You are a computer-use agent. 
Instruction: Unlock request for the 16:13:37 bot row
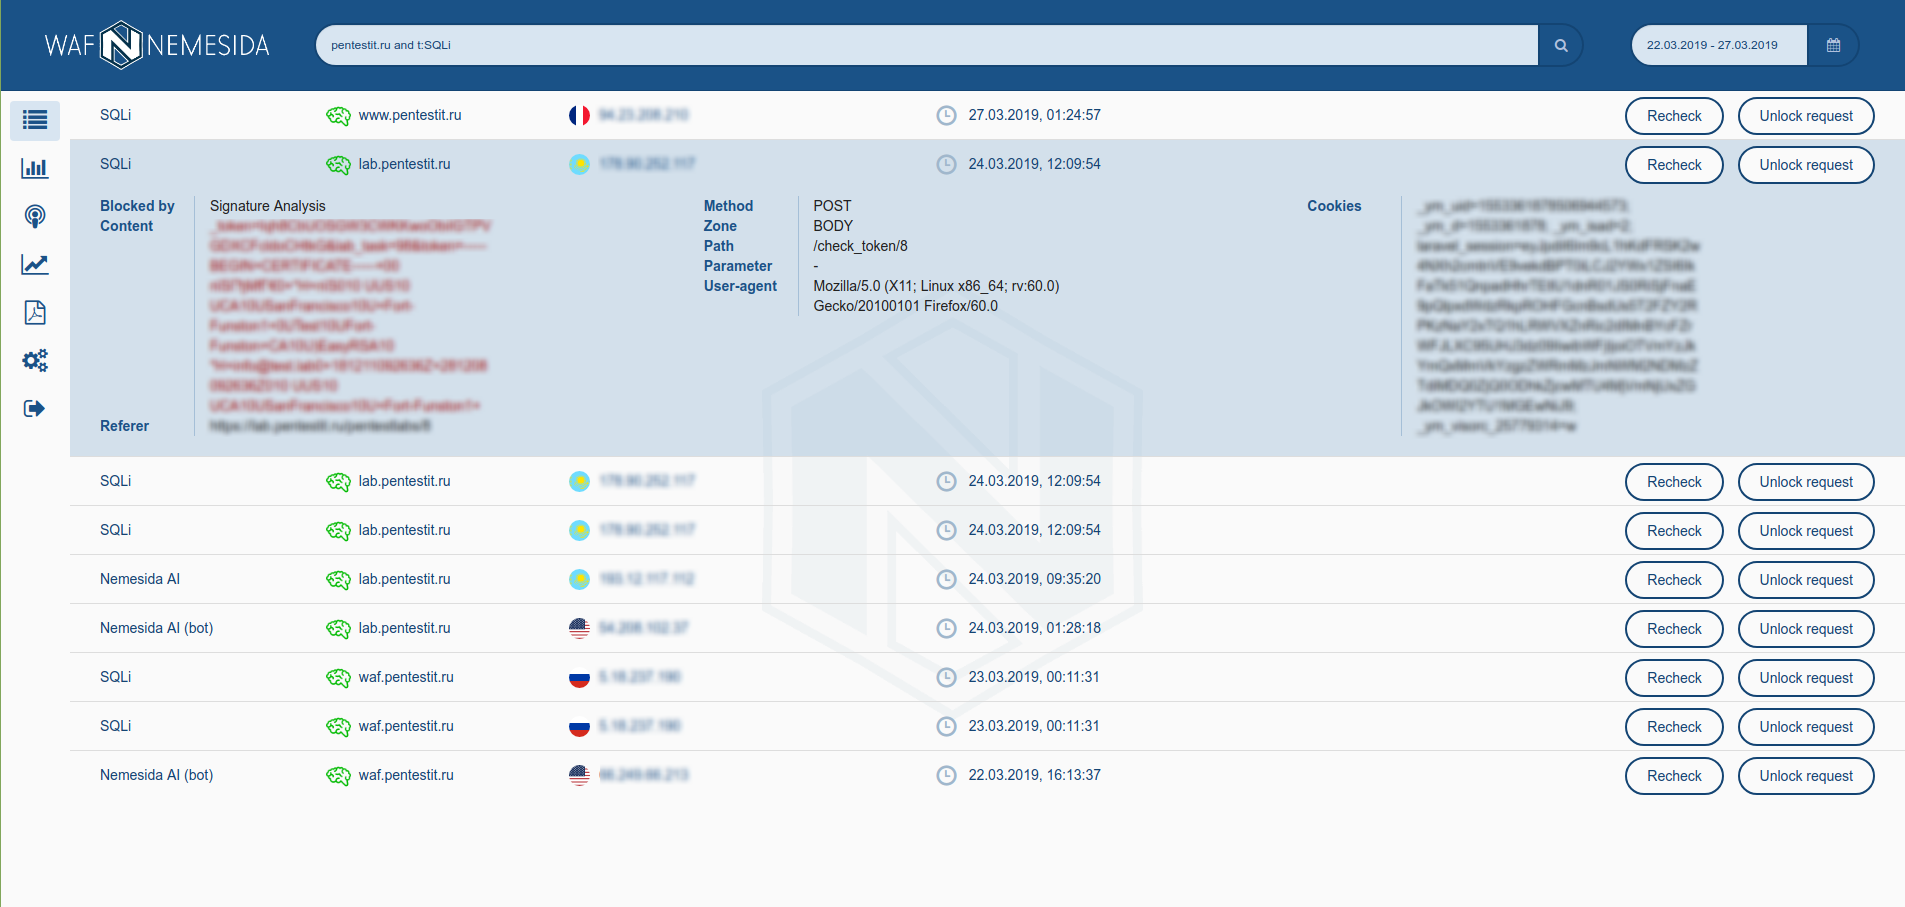pos(1806,776)
